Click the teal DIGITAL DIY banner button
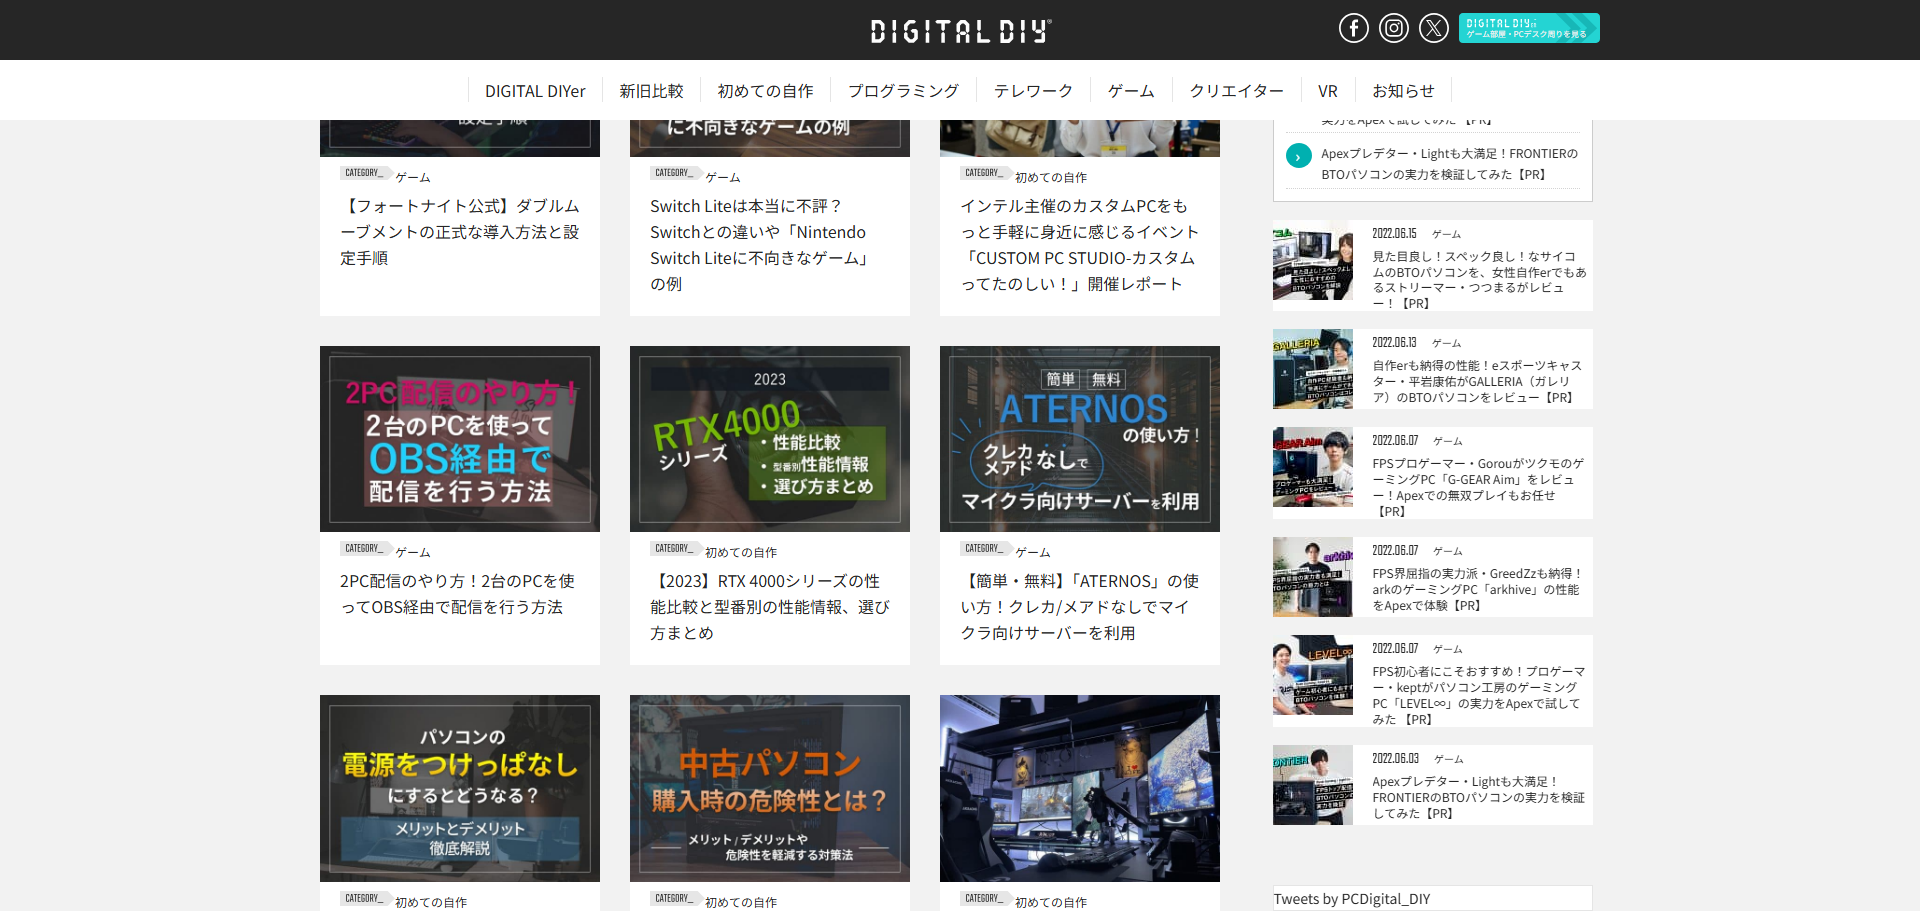The width and height of the screenshot is (1920, 911). 1528,28
